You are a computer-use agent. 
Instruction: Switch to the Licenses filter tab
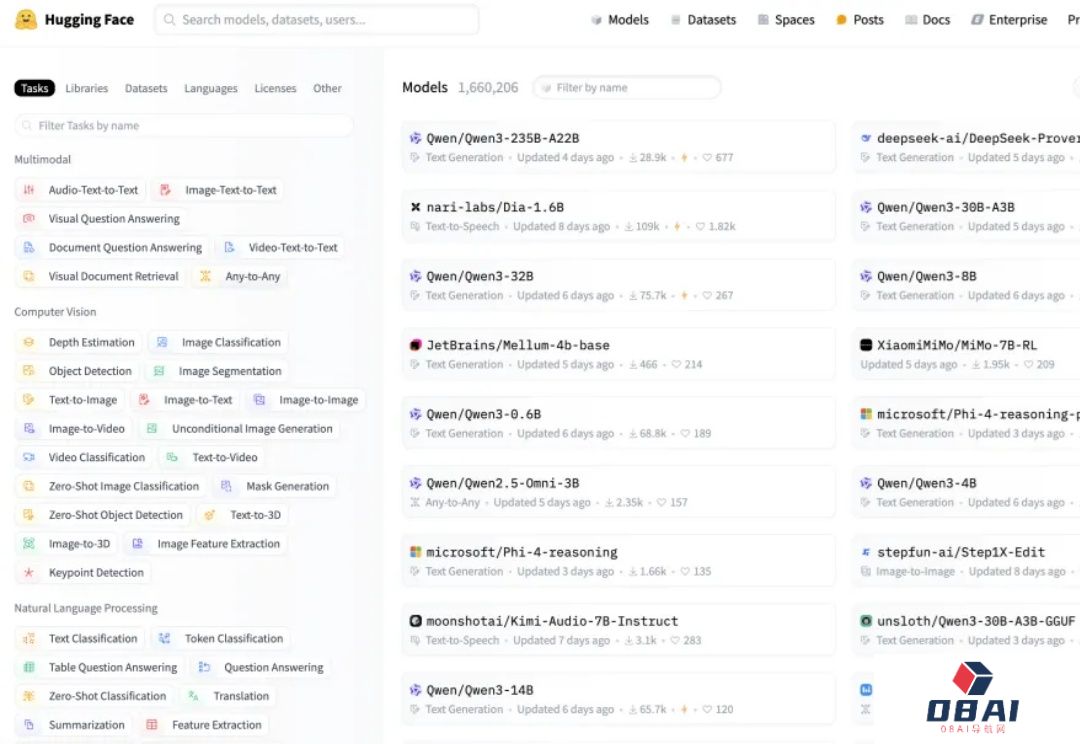click(276, 88)
